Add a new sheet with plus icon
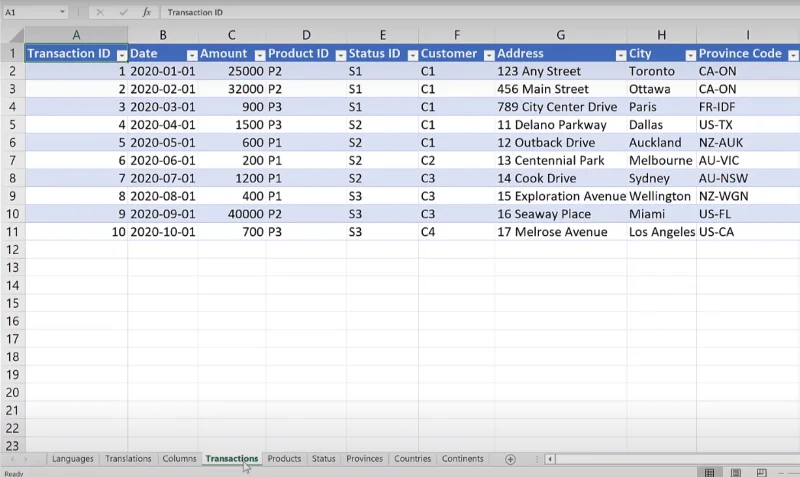The height and width of the screenshot is (477, 800). (510, 459)
